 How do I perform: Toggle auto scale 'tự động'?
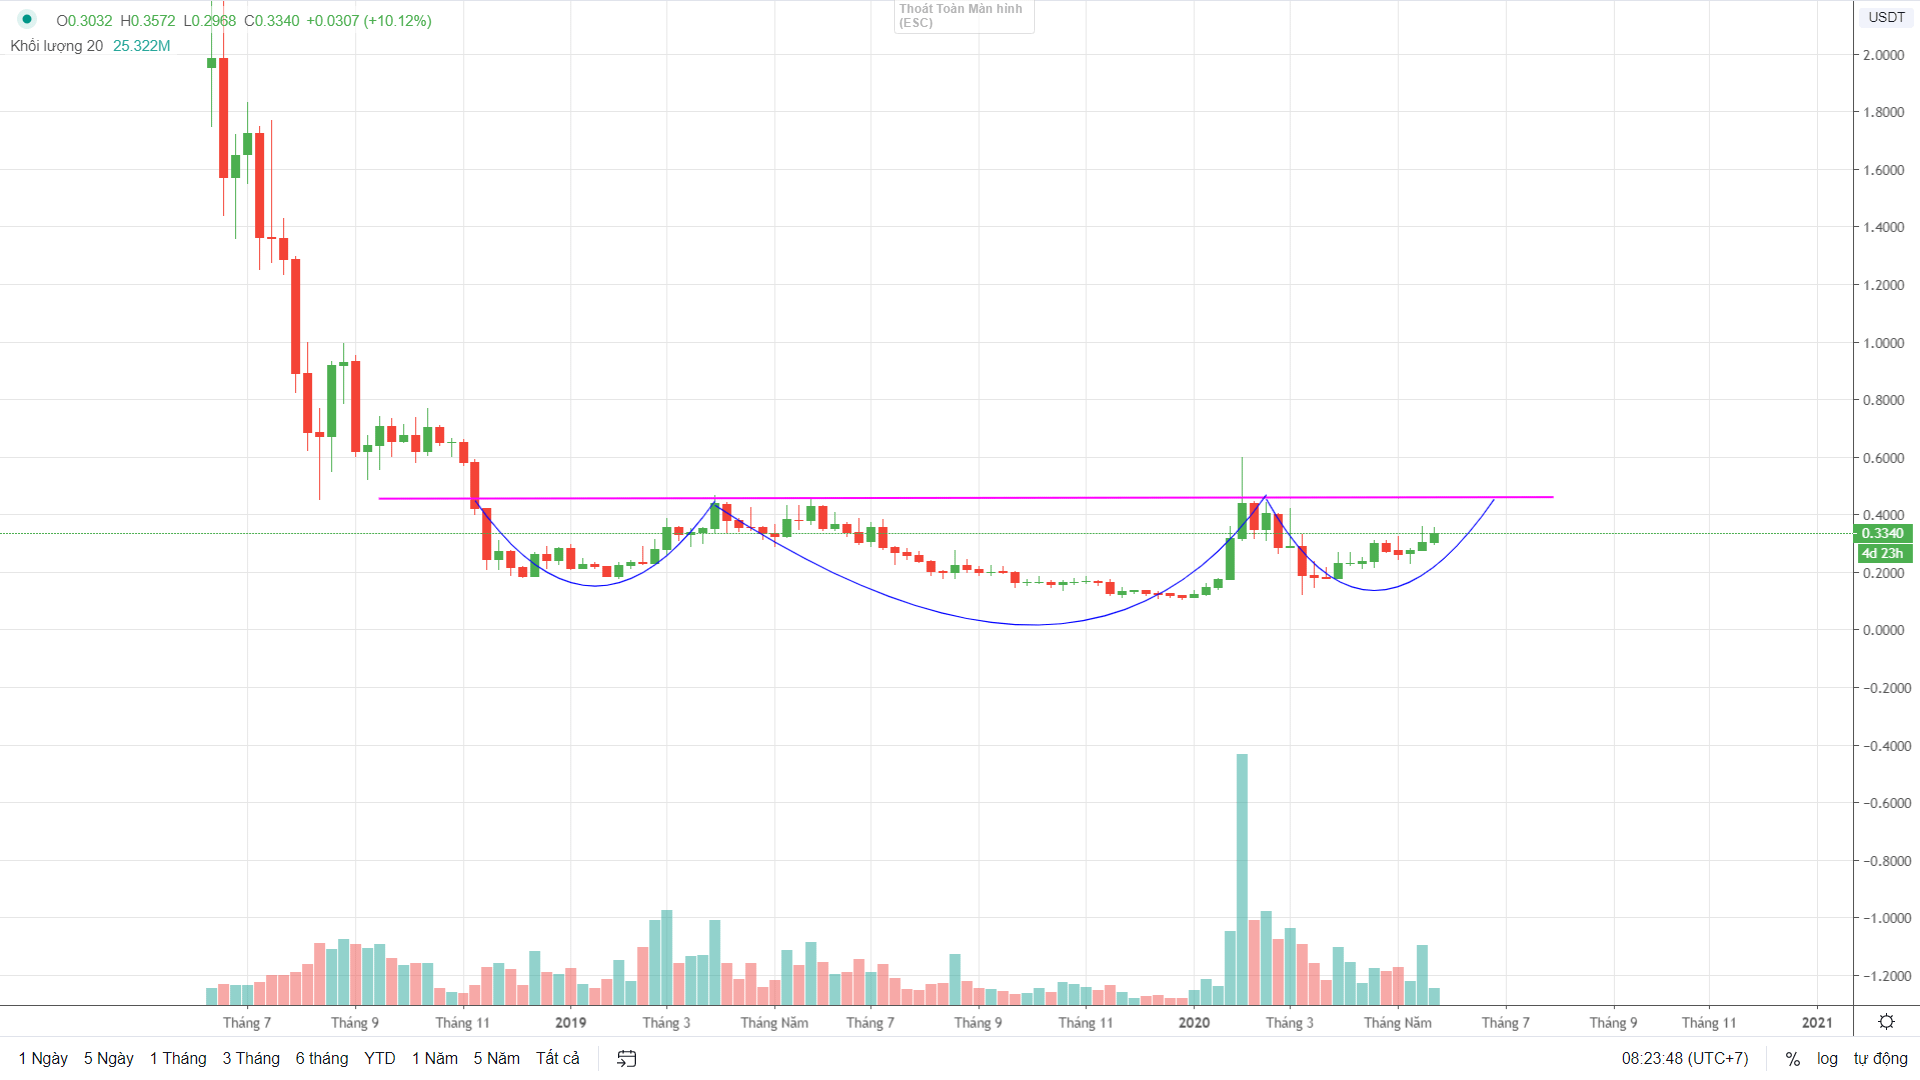[x=1880, y=1058]
